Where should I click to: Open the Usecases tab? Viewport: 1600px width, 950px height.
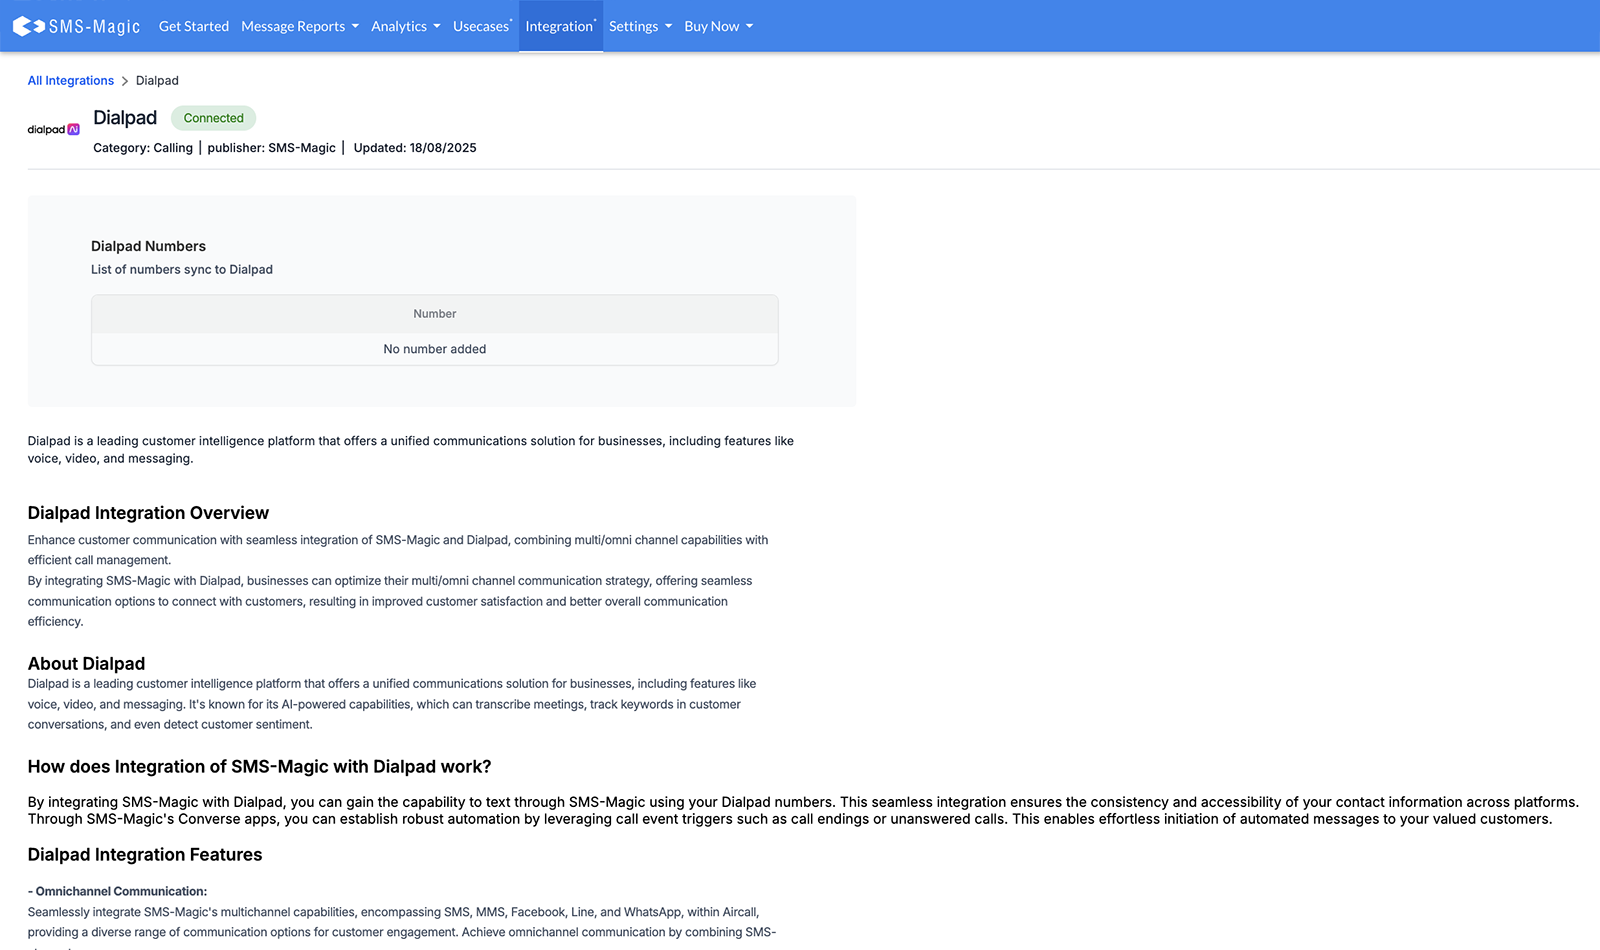(482, 26)
